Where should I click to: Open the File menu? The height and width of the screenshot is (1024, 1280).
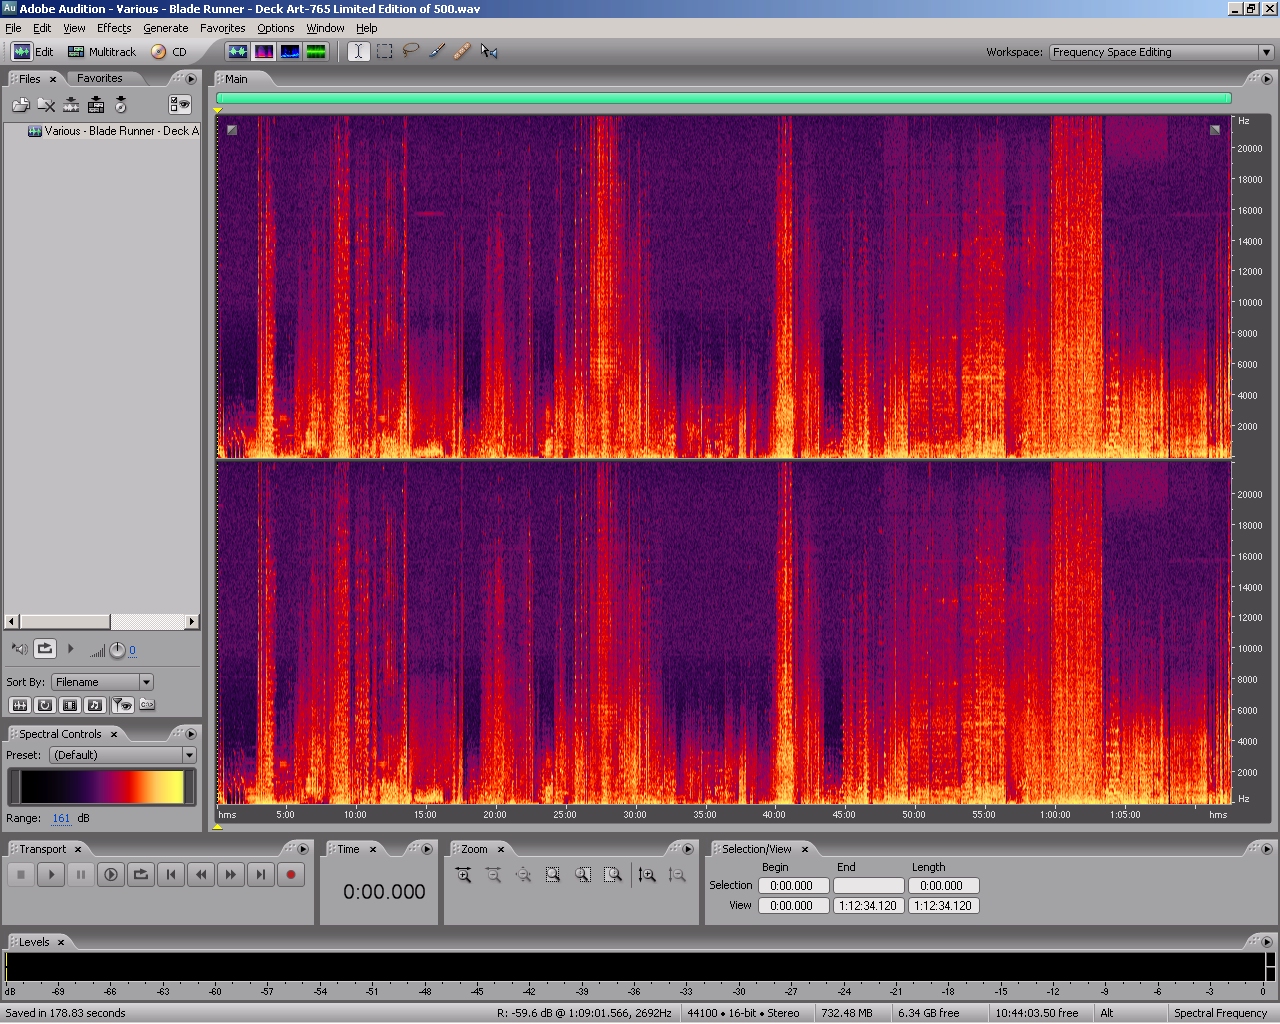13,28
